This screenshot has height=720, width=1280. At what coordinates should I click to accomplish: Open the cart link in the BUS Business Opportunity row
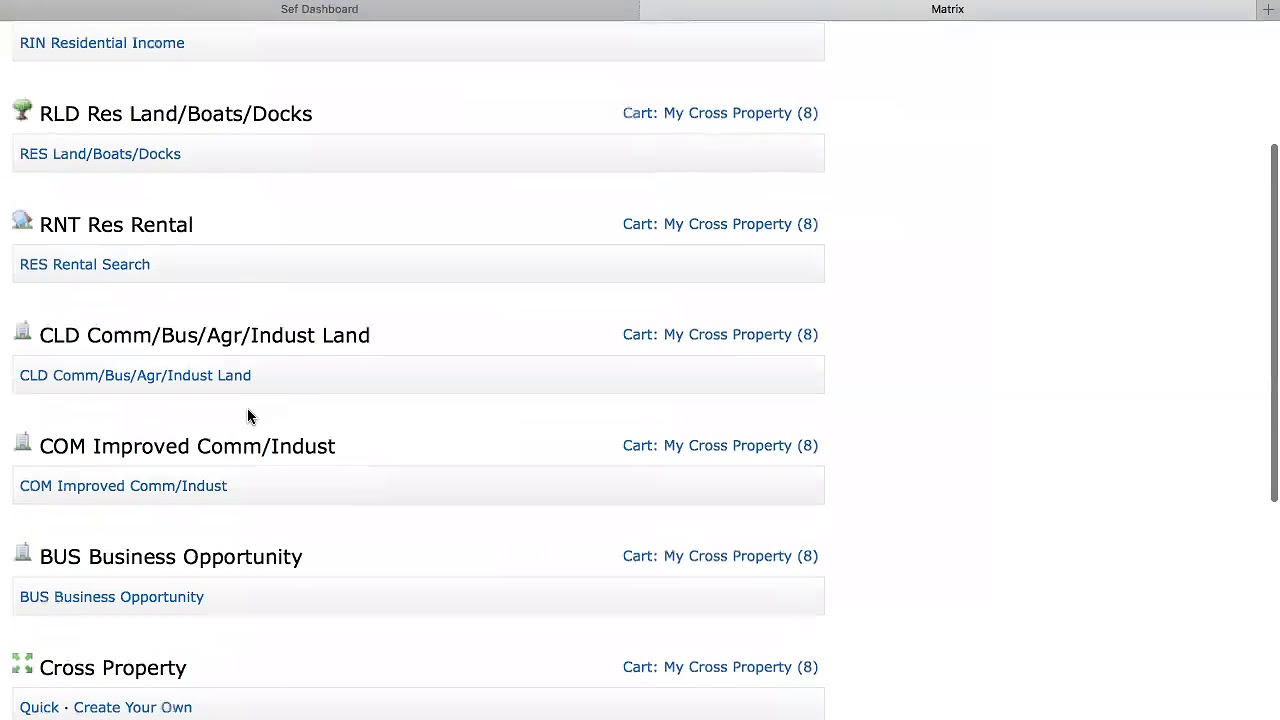click(x=720, y=556)
